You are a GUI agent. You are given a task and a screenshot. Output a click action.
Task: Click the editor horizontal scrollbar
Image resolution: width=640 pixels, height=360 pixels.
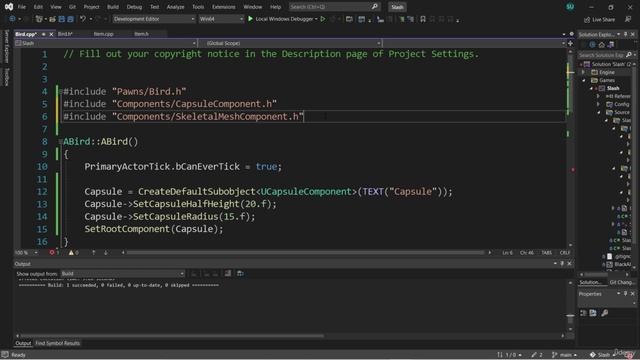(305, 253)
